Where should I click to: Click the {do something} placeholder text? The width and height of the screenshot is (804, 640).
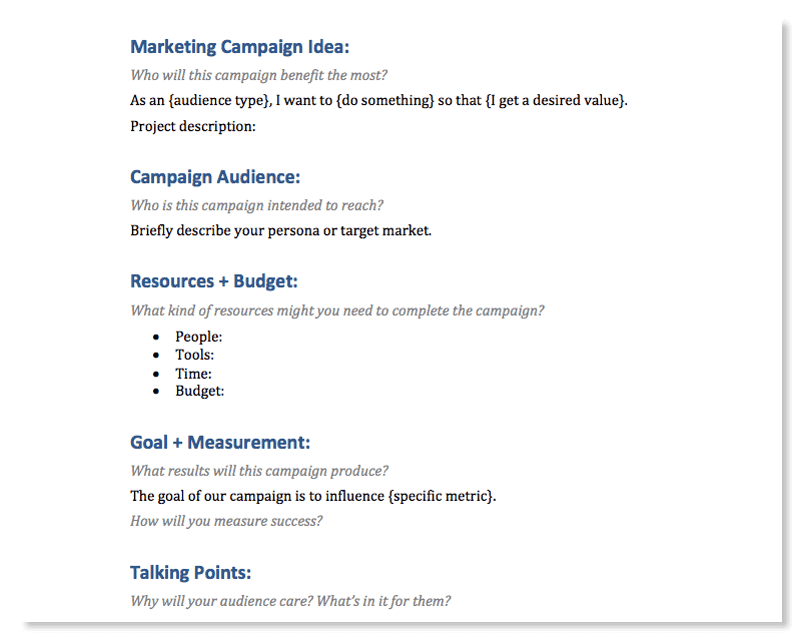pos(385,101)
